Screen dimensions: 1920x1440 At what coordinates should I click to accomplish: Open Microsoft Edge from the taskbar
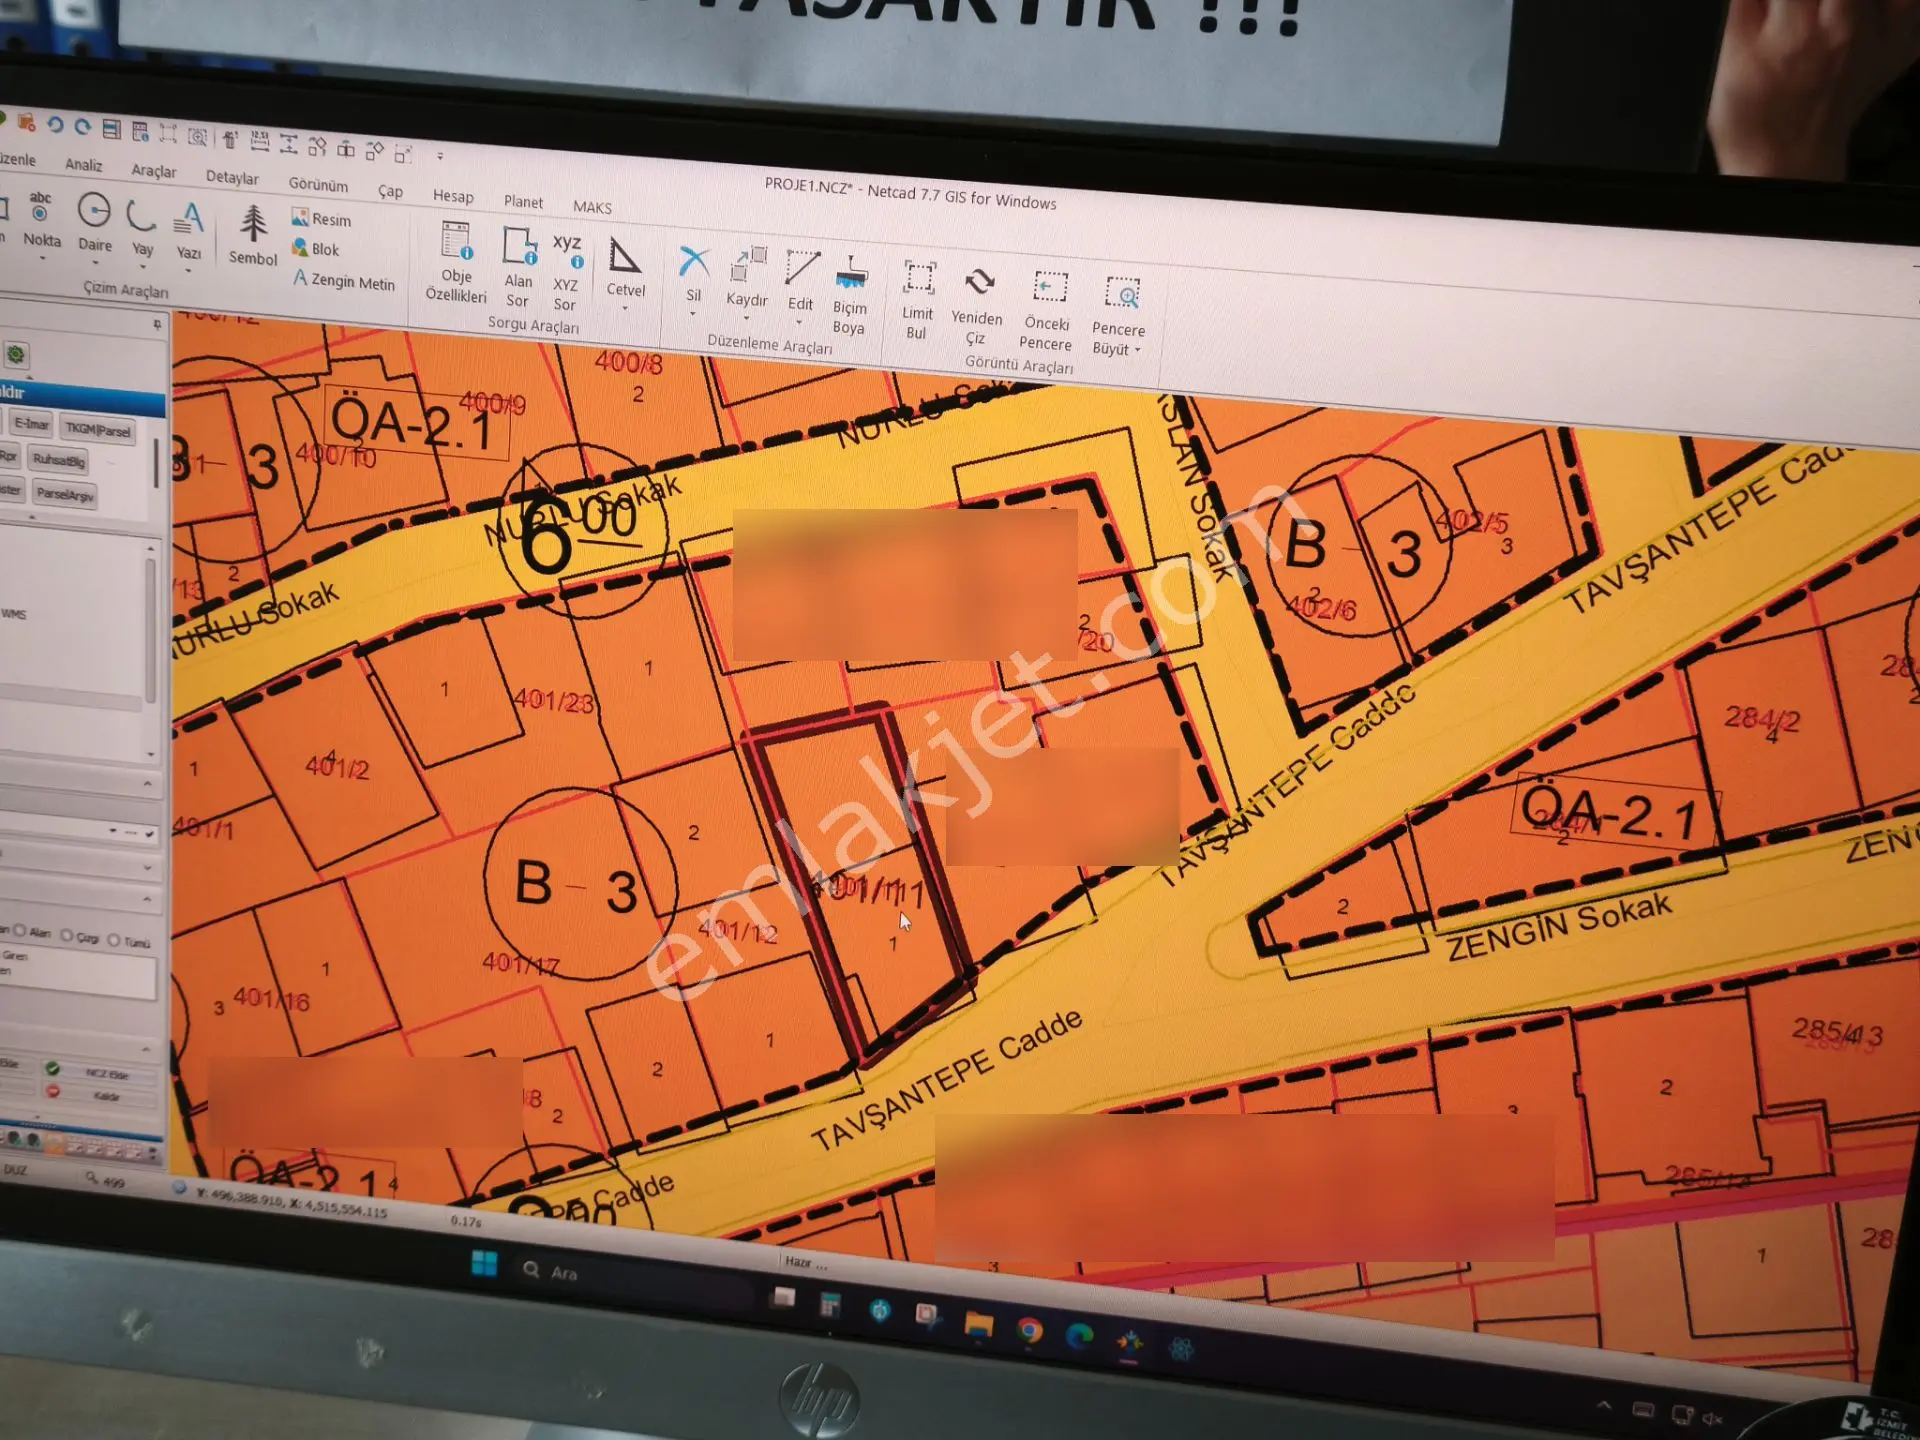pos(1080,1335)
